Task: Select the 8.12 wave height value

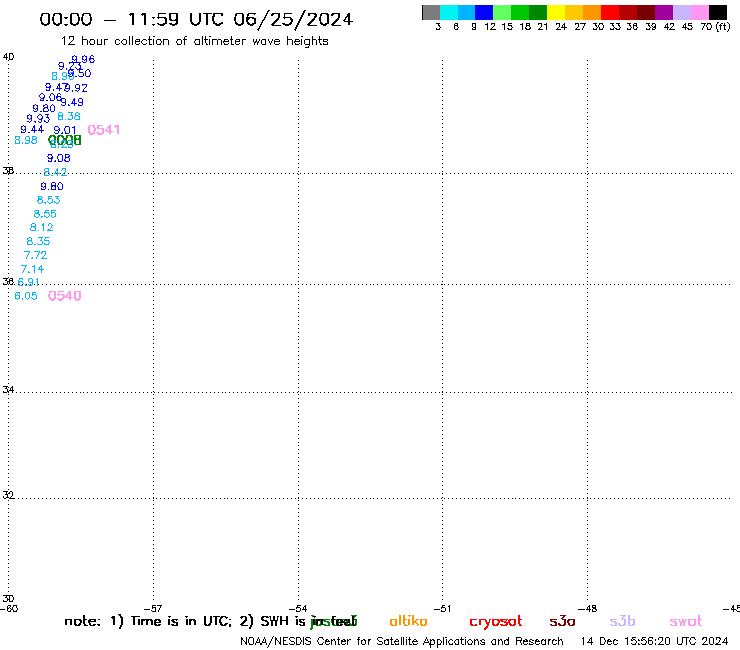Action: 42,228
